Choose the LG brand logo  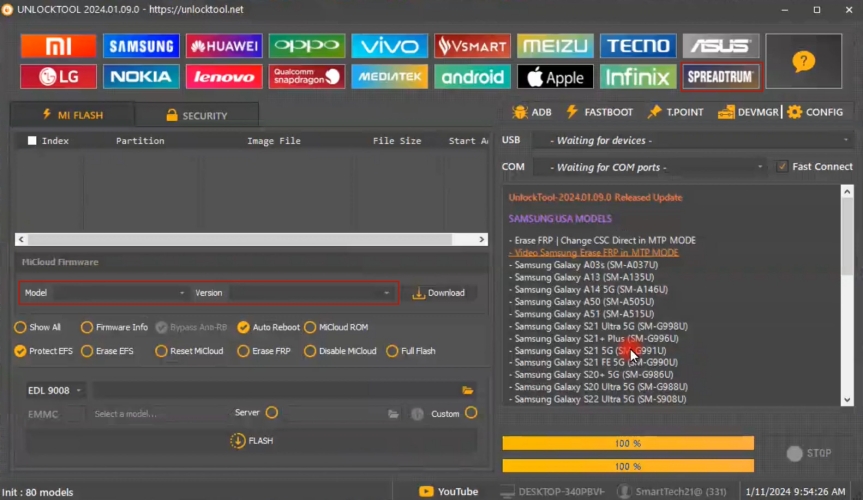pos(58,77)
